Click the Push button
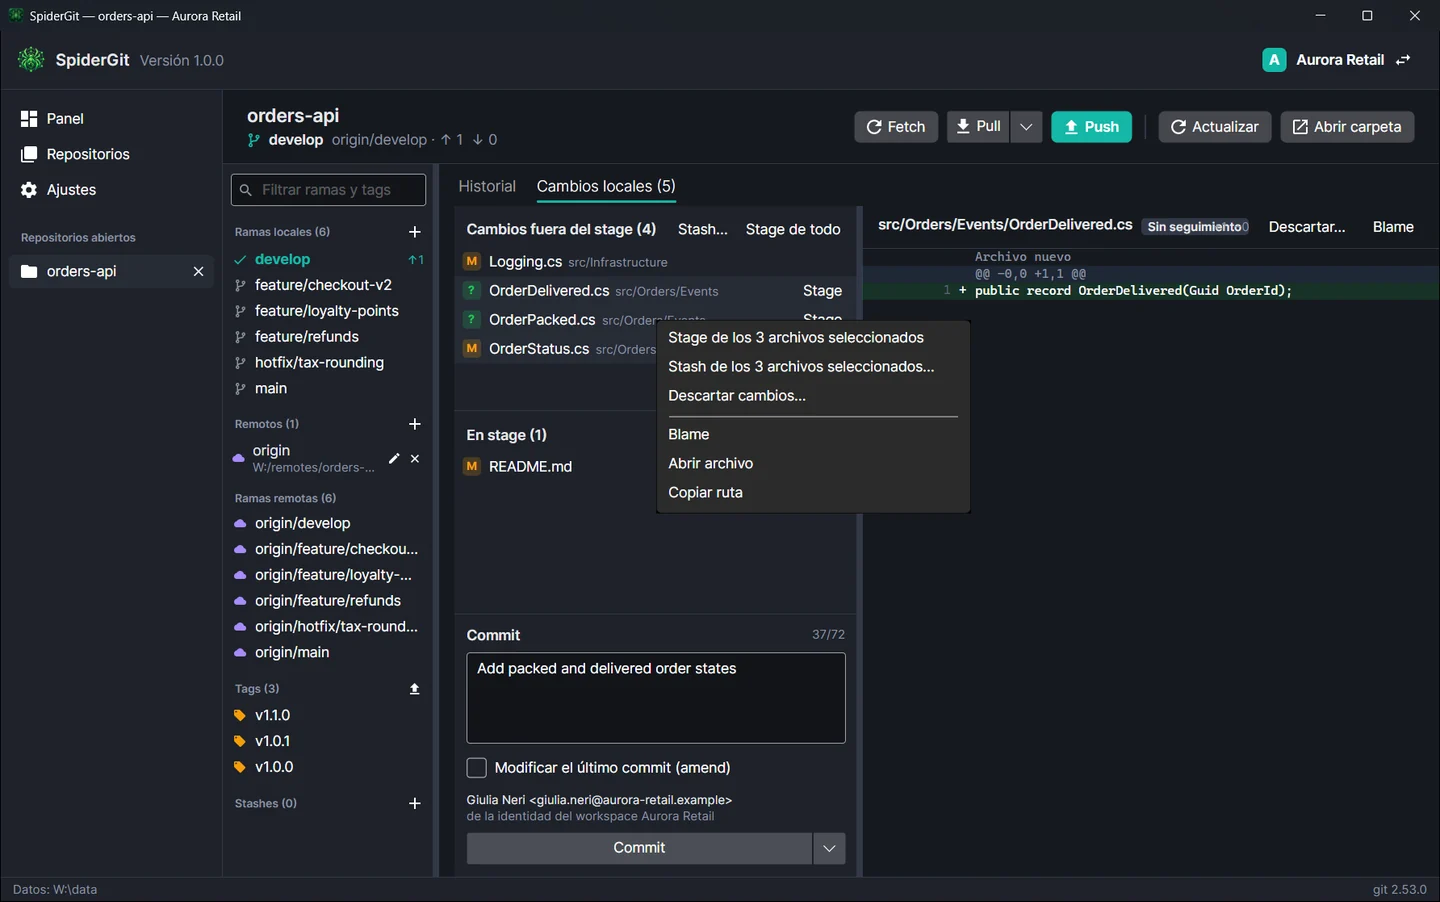 click(x=1091, y=127)
